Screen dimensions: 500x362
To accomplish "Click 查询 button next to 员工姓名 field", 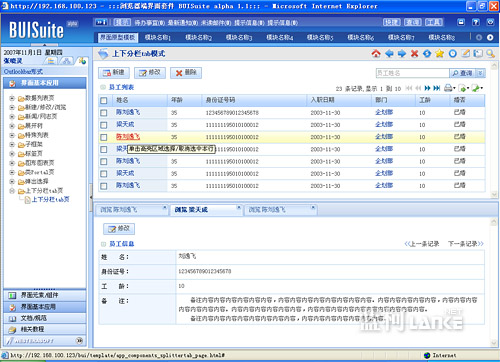I will [x=463, y=73].
